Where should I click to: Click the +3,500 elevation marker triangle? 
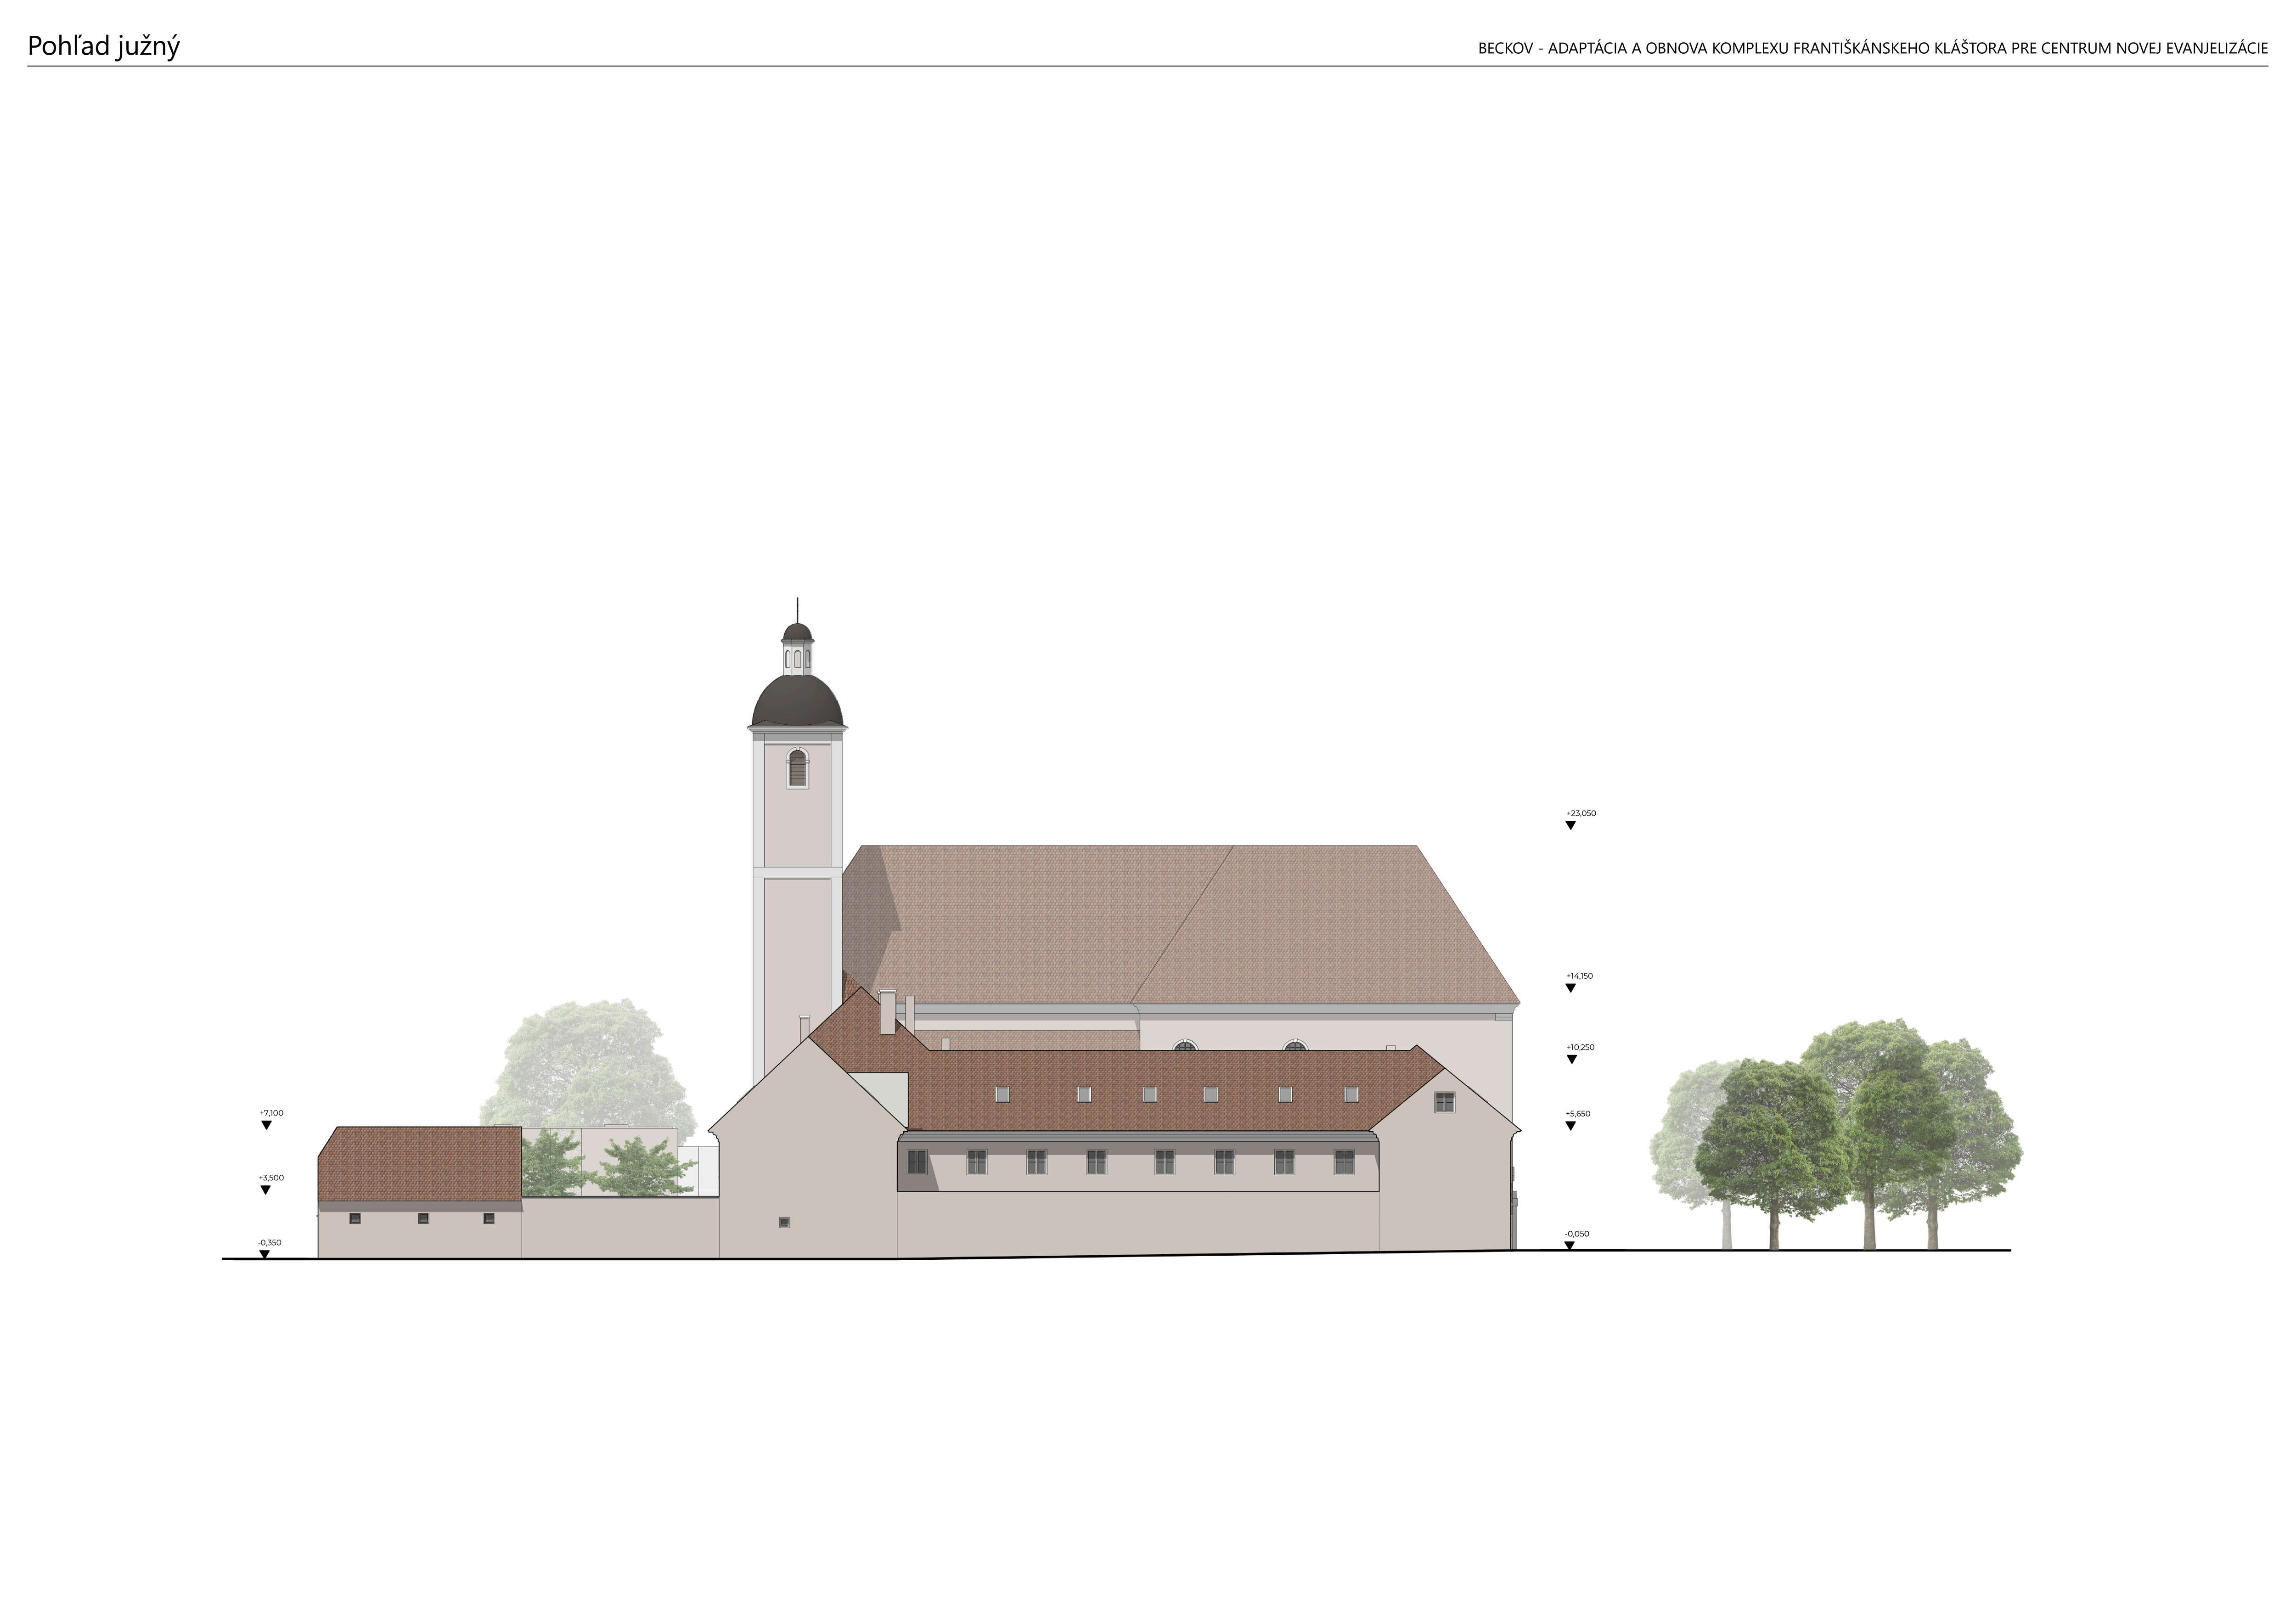[265, 1190]
